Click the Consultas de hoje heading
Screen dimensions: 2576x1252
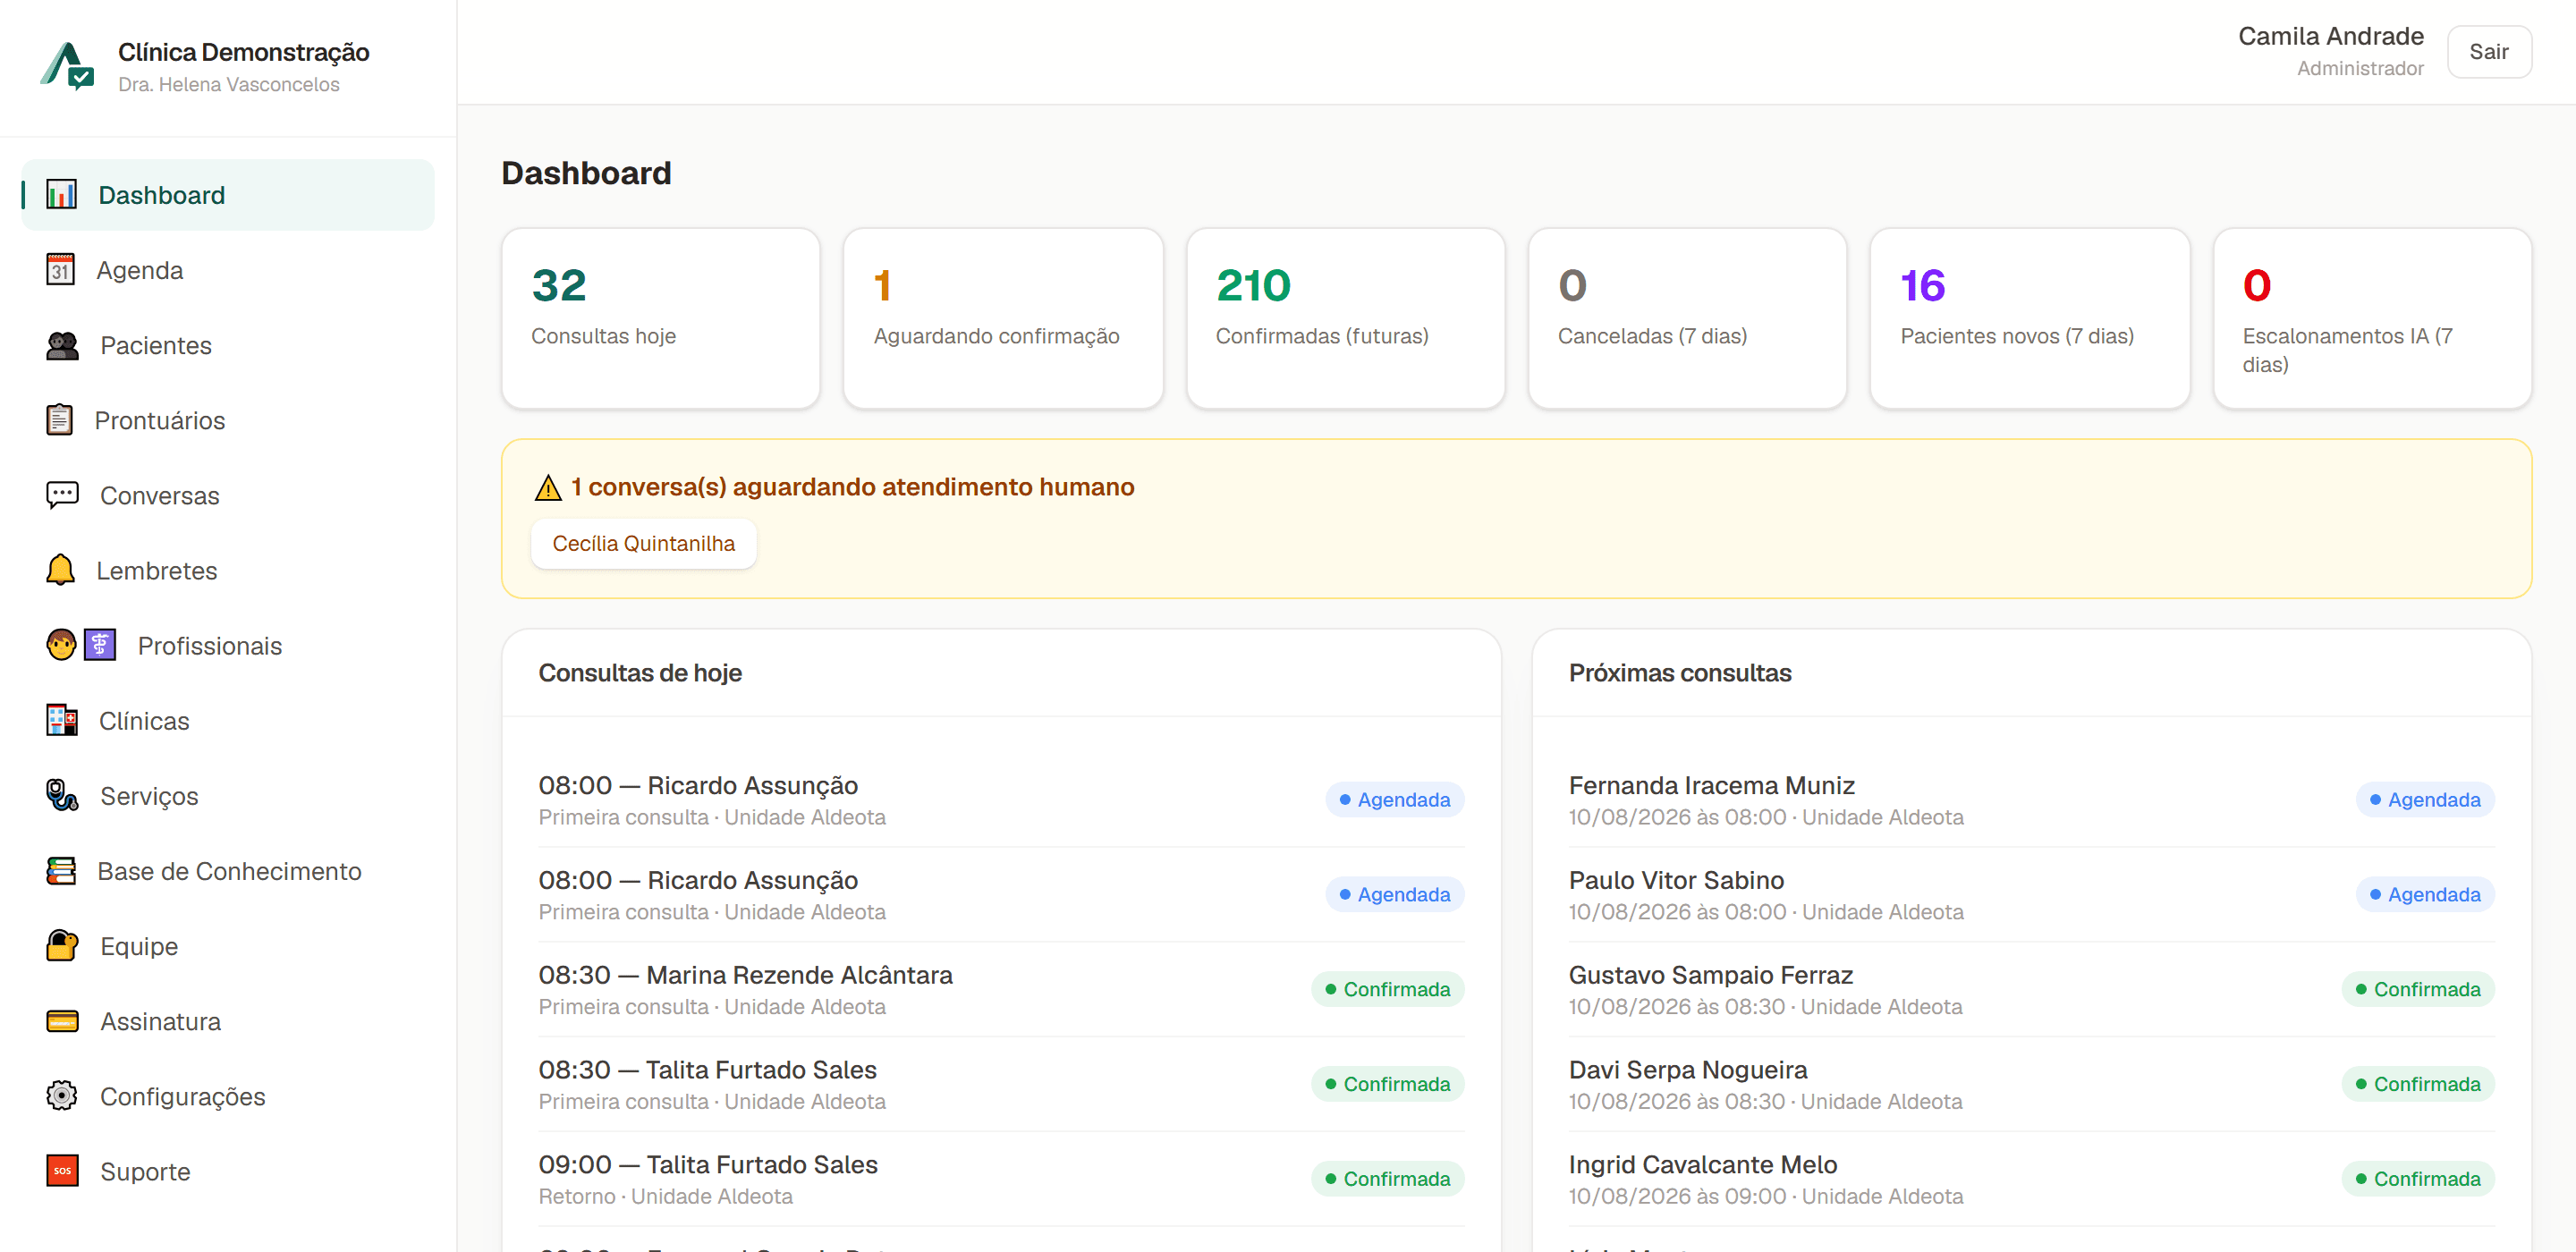click(x=640, y=672)
